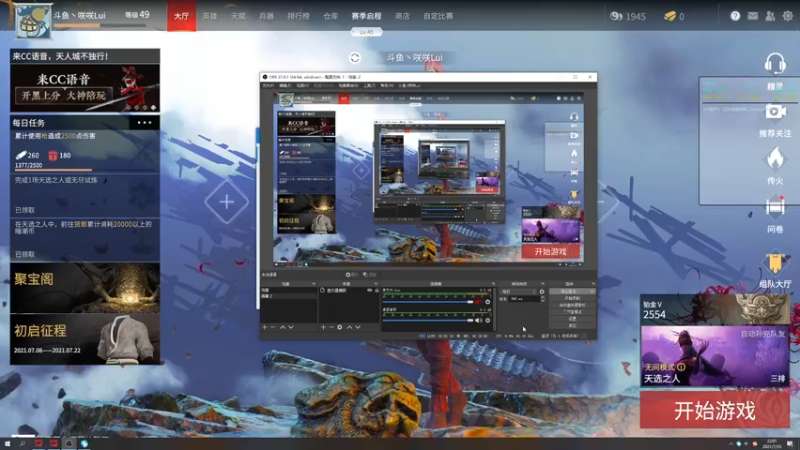
Task: Click the 铂金V rank panel
Action: pos(715,310)
